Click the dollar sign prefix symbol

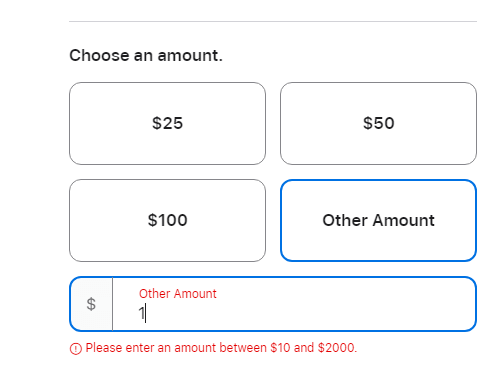[x=91, y=304]
